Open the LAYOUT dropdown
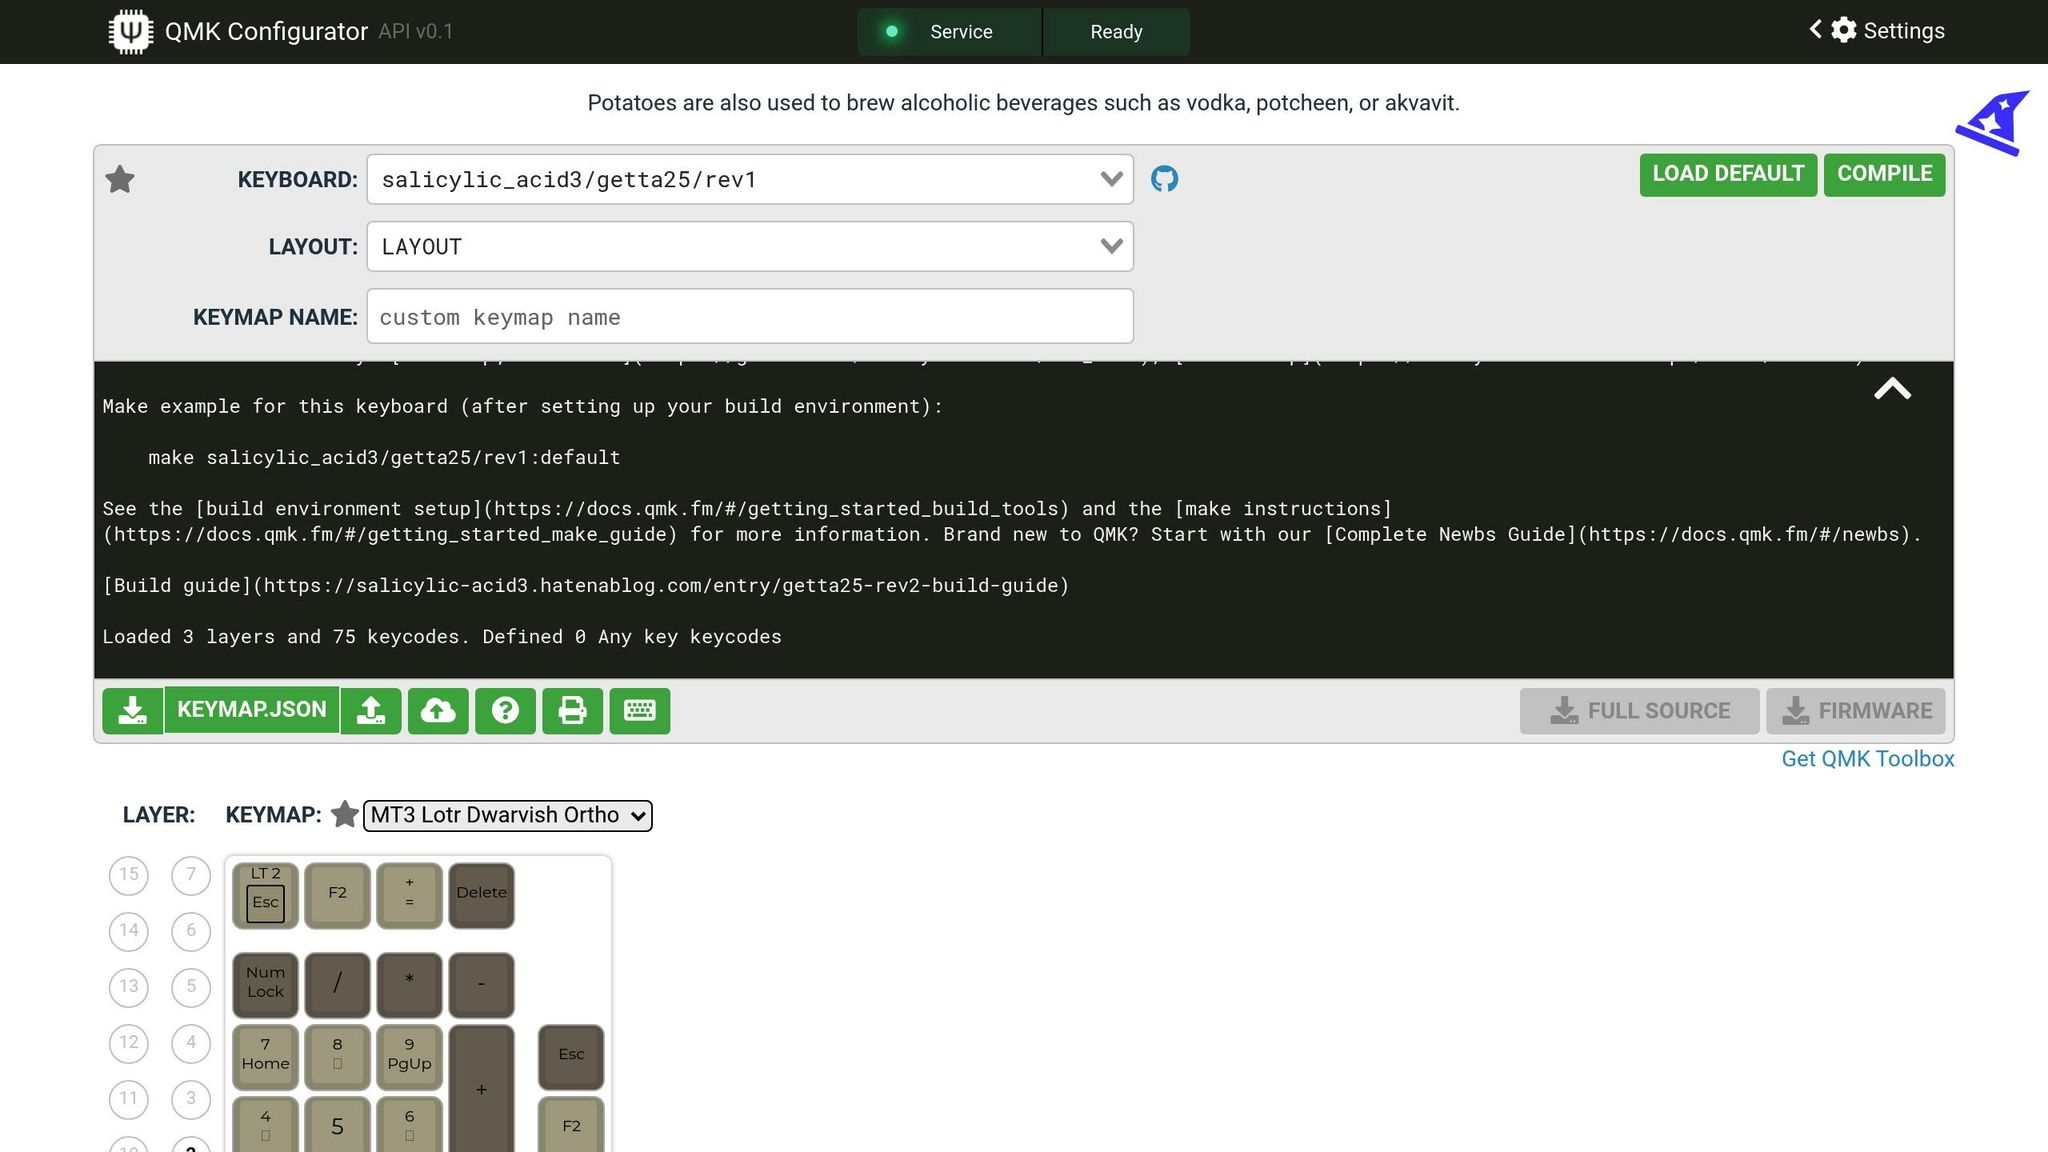 (750, 246)
